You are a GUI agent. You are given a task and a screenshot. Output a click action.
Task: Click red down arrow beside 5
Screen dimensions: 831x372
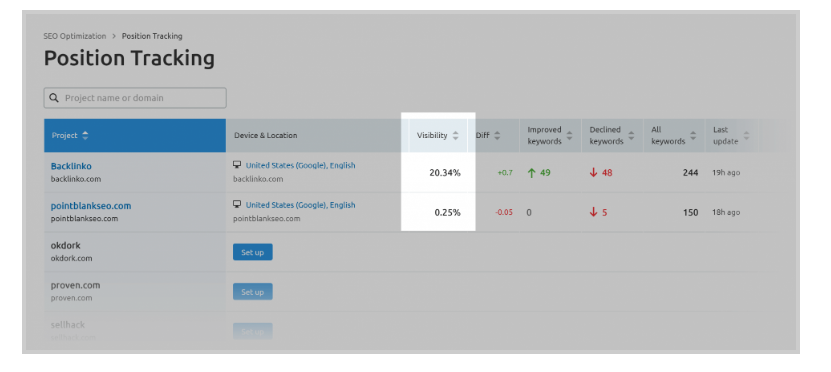tap(593, 212)
